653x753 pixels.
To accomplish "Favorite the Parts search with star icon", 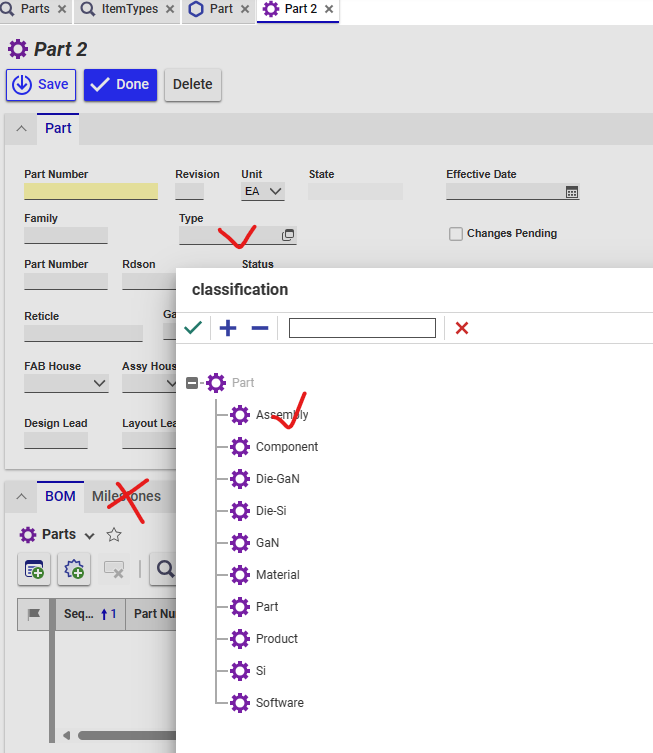I will coord(114,534).
